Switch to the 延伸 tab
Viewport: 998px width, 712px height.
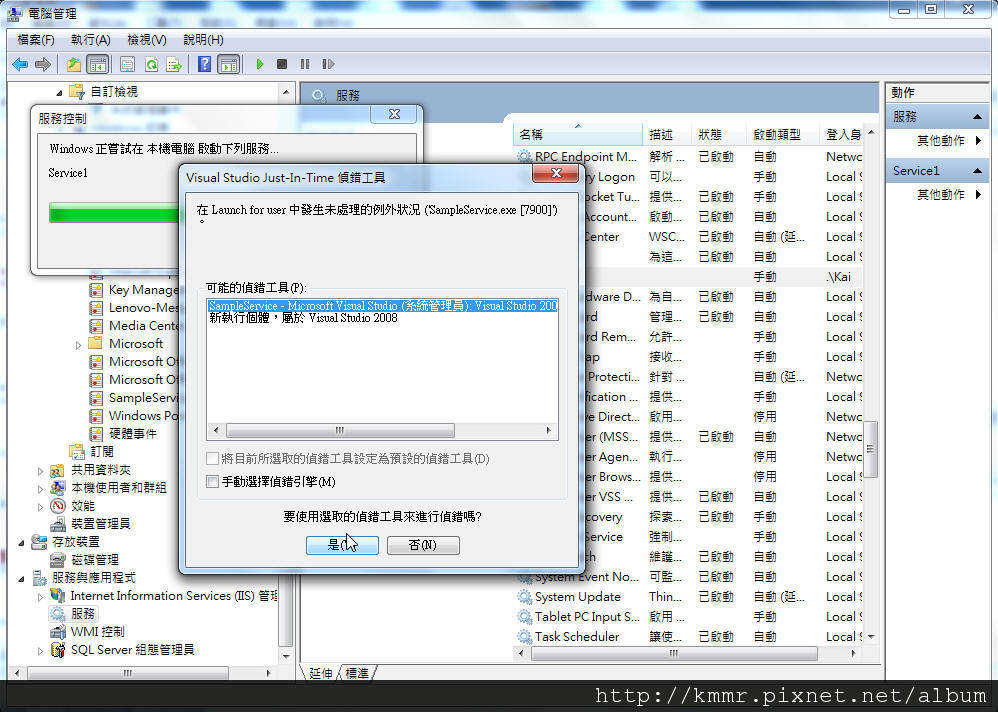[320, 673]
